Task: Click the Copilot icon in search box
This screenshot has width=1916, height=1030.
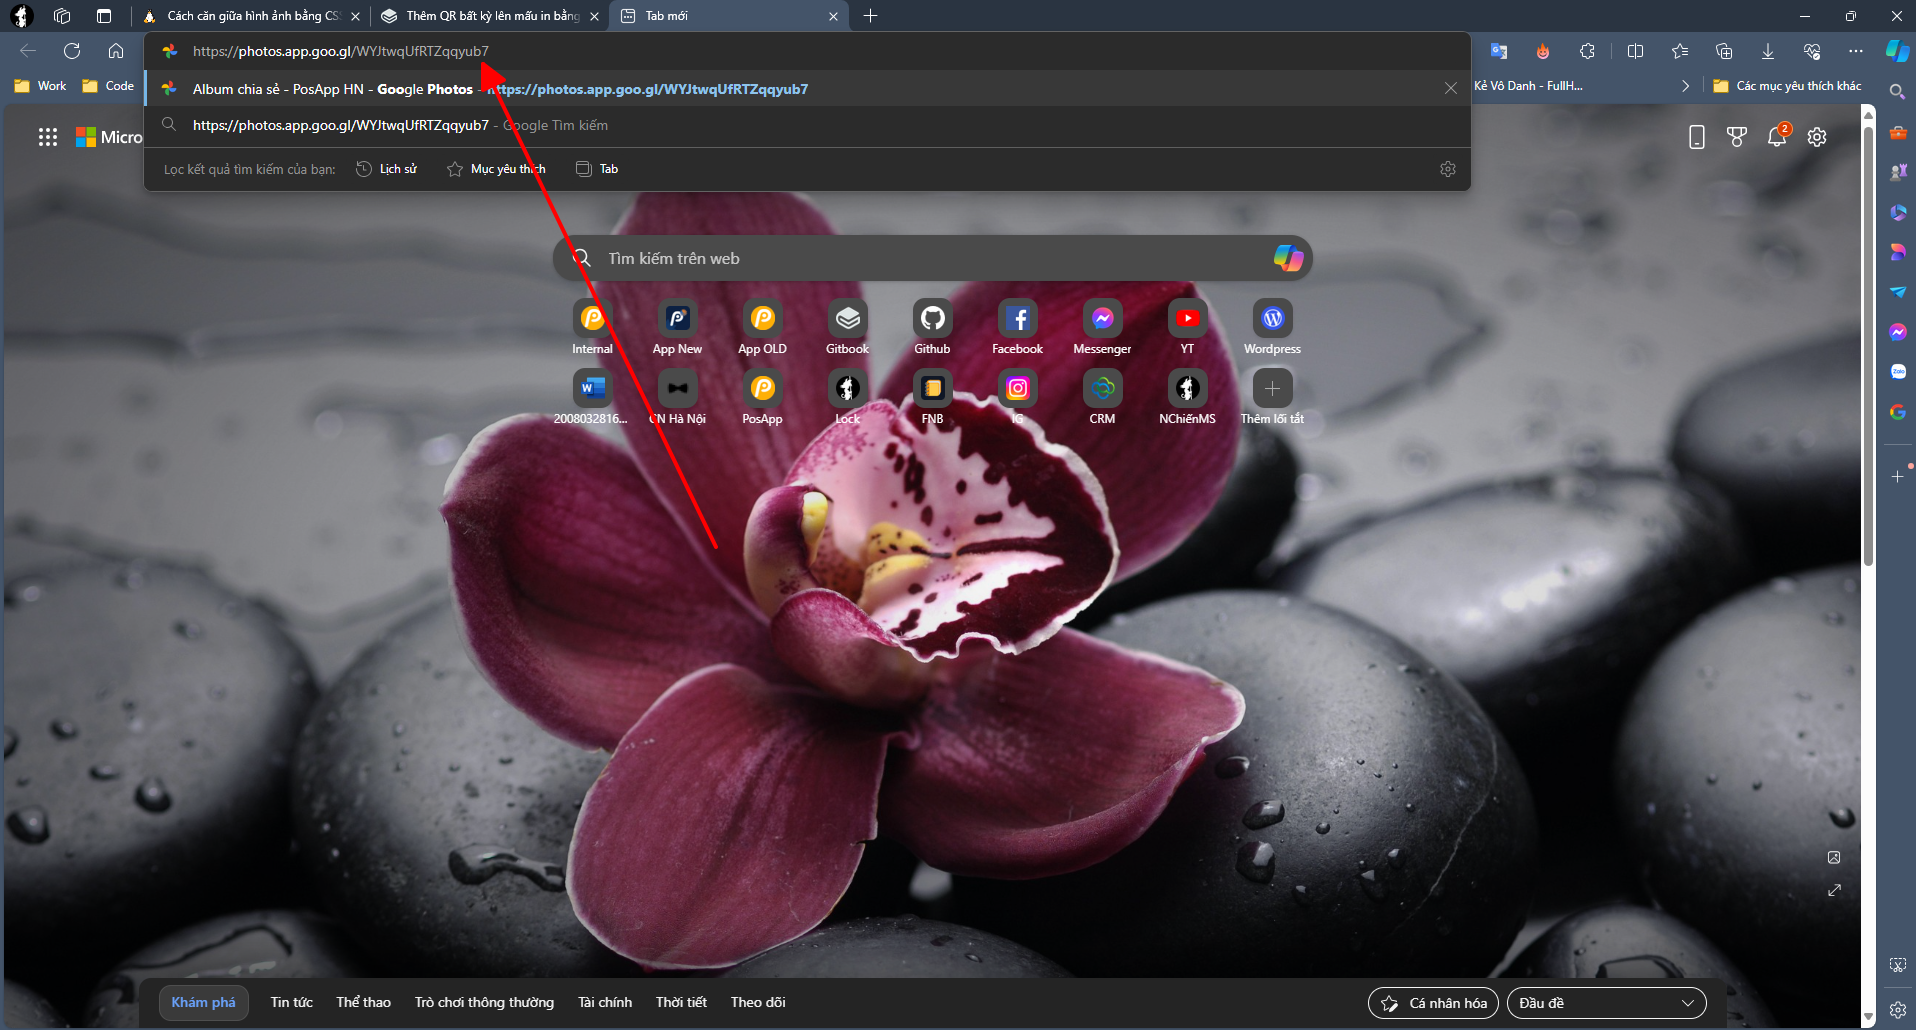Action: [x=1287, y=258]
